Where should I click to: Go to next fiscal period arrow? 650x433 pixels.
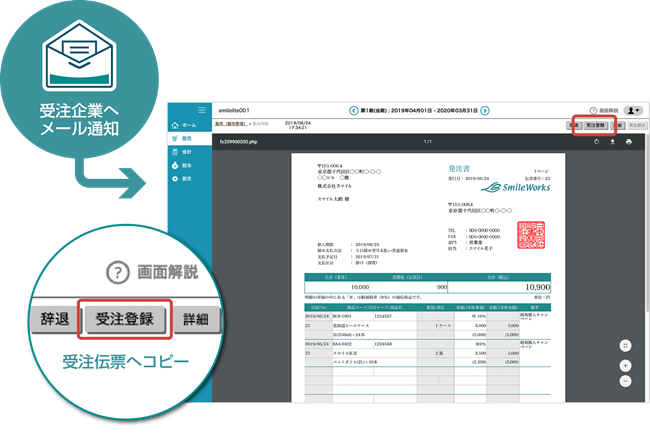(x=486, y=110)
